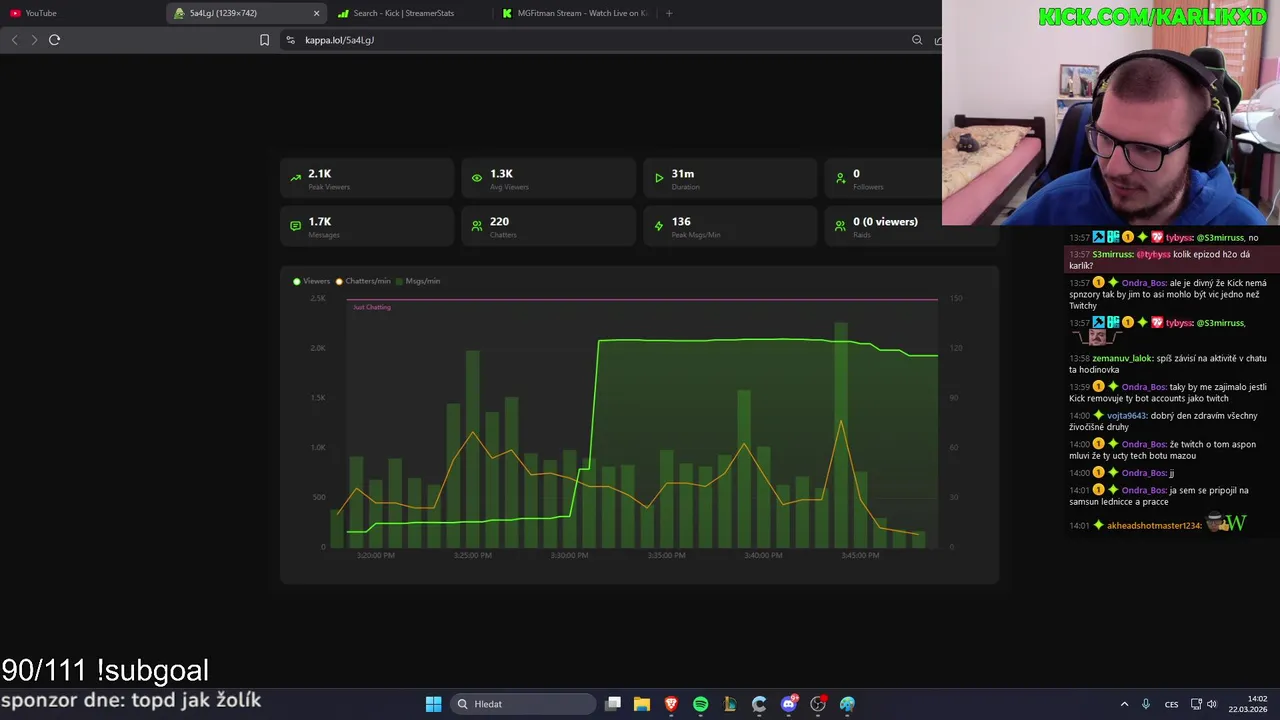This screenshot has height=720, width=1280.
Task: Launch Brave browser from taskbar
Action: pyautogui.click(x=671, y=704)
